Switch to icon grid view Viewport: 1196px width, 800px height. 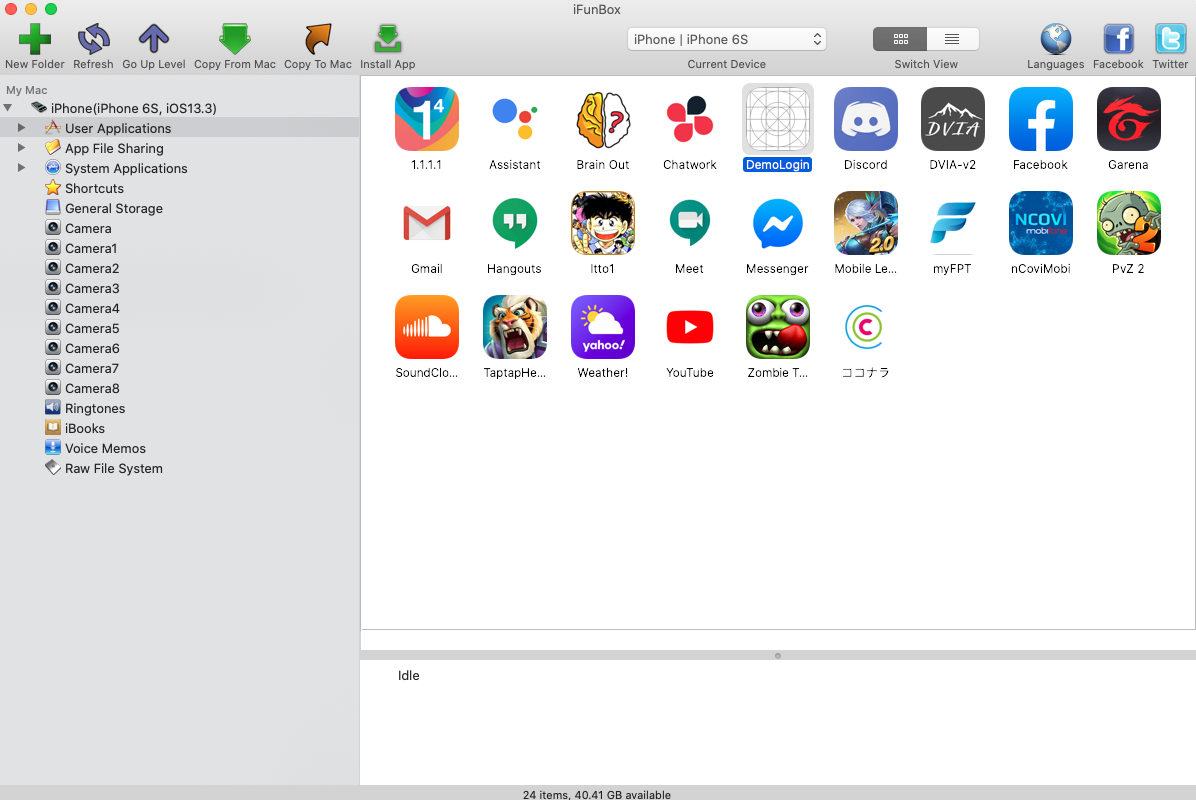click(x=900, y=39)
